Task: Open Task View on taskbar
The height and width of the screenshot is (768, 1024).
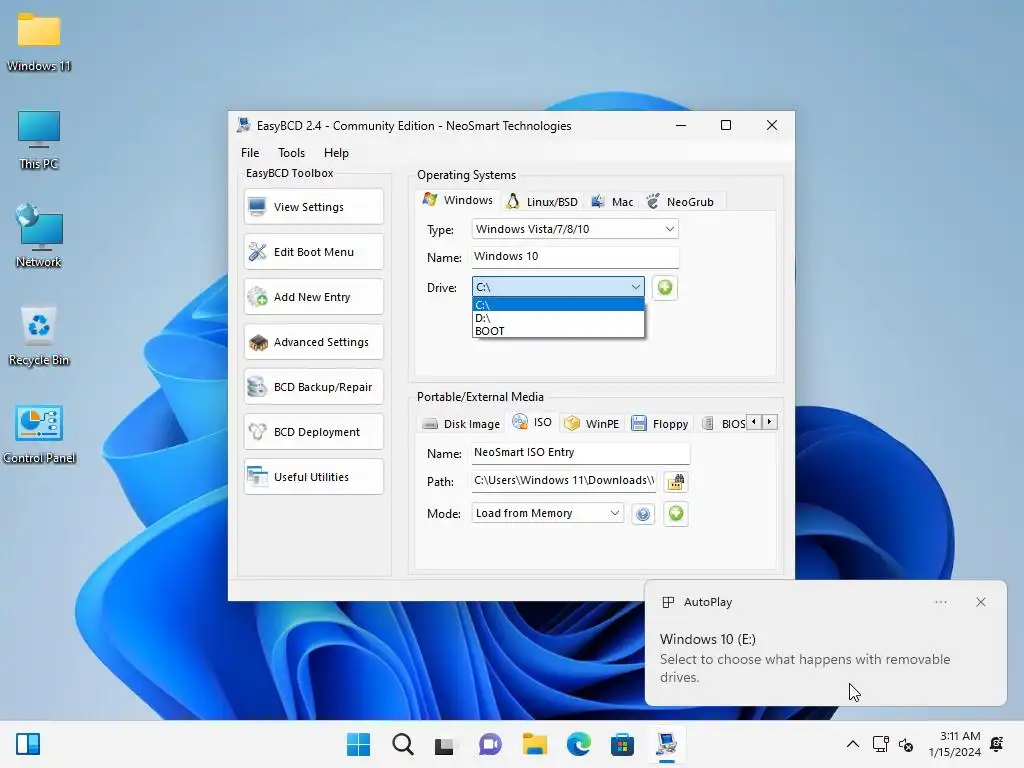Action: click(444, 744)
